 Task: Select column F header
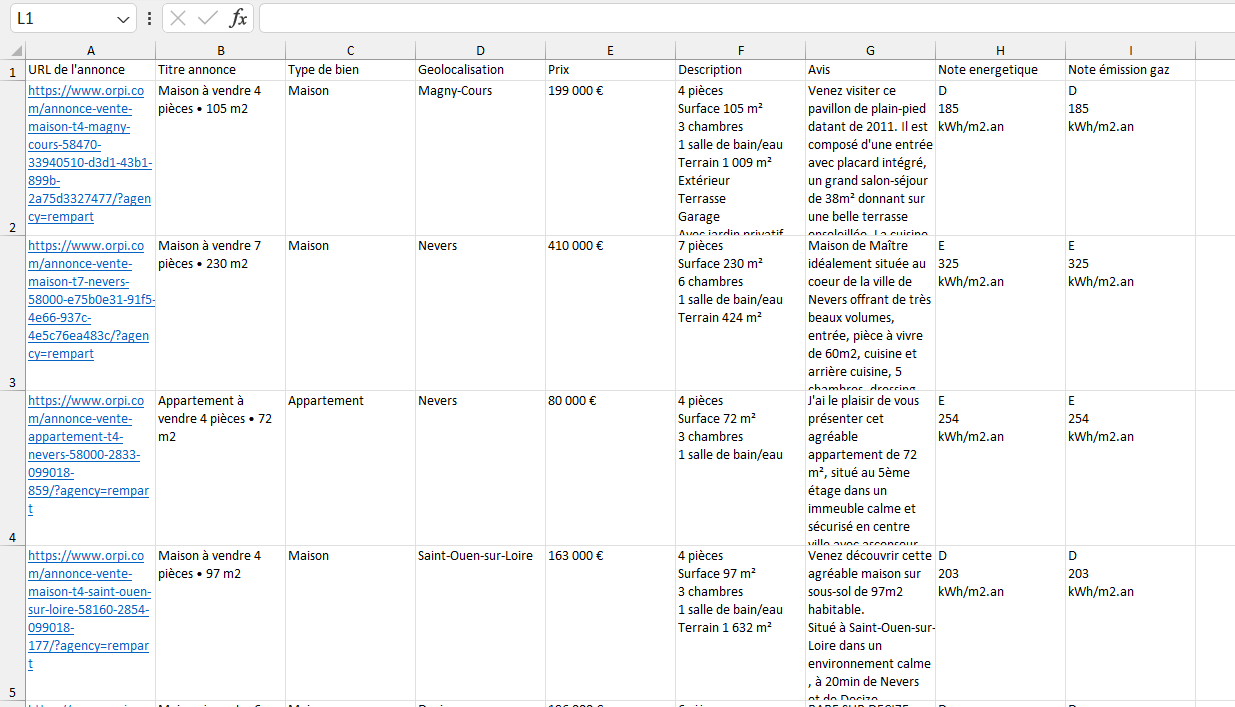[741, 51]
